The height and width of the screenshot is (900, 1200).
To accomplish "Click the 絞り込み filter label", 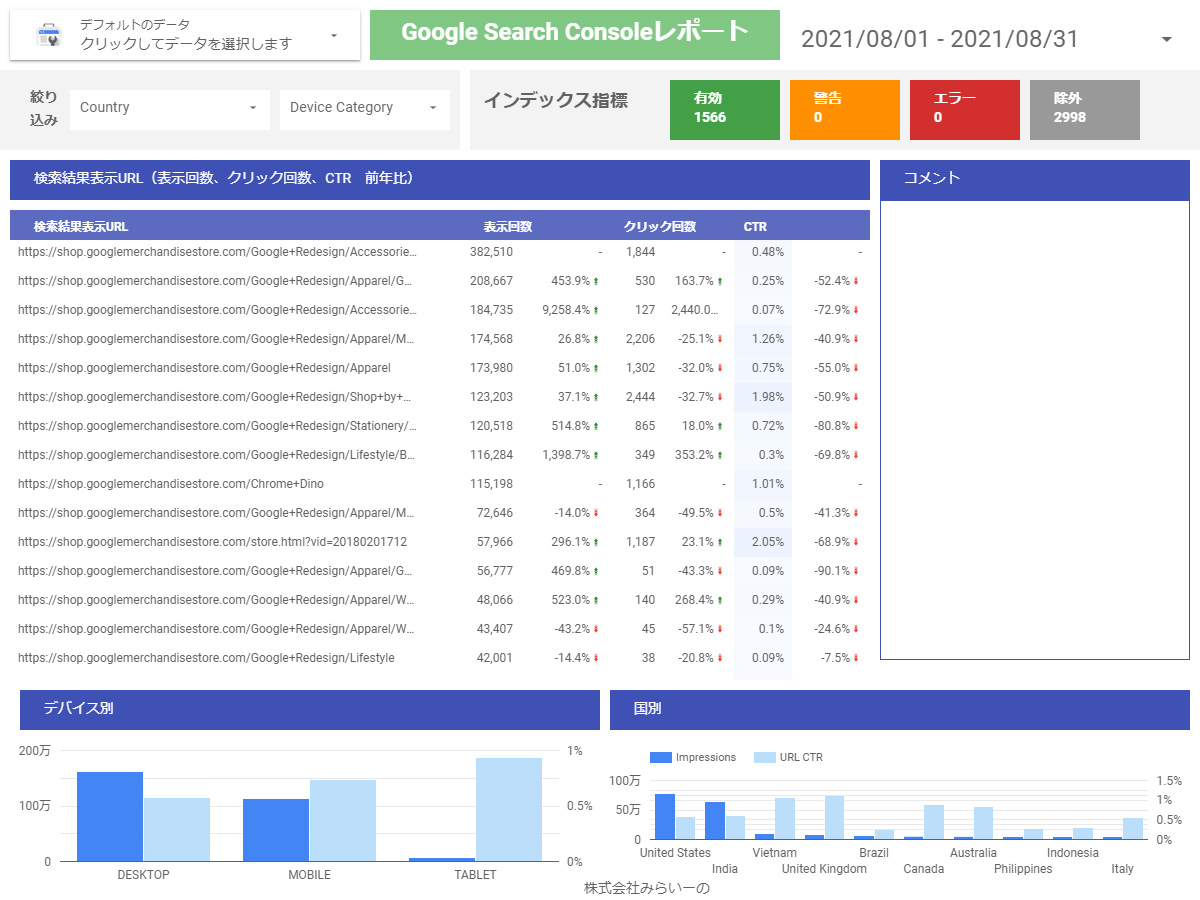I will point(44,108).
